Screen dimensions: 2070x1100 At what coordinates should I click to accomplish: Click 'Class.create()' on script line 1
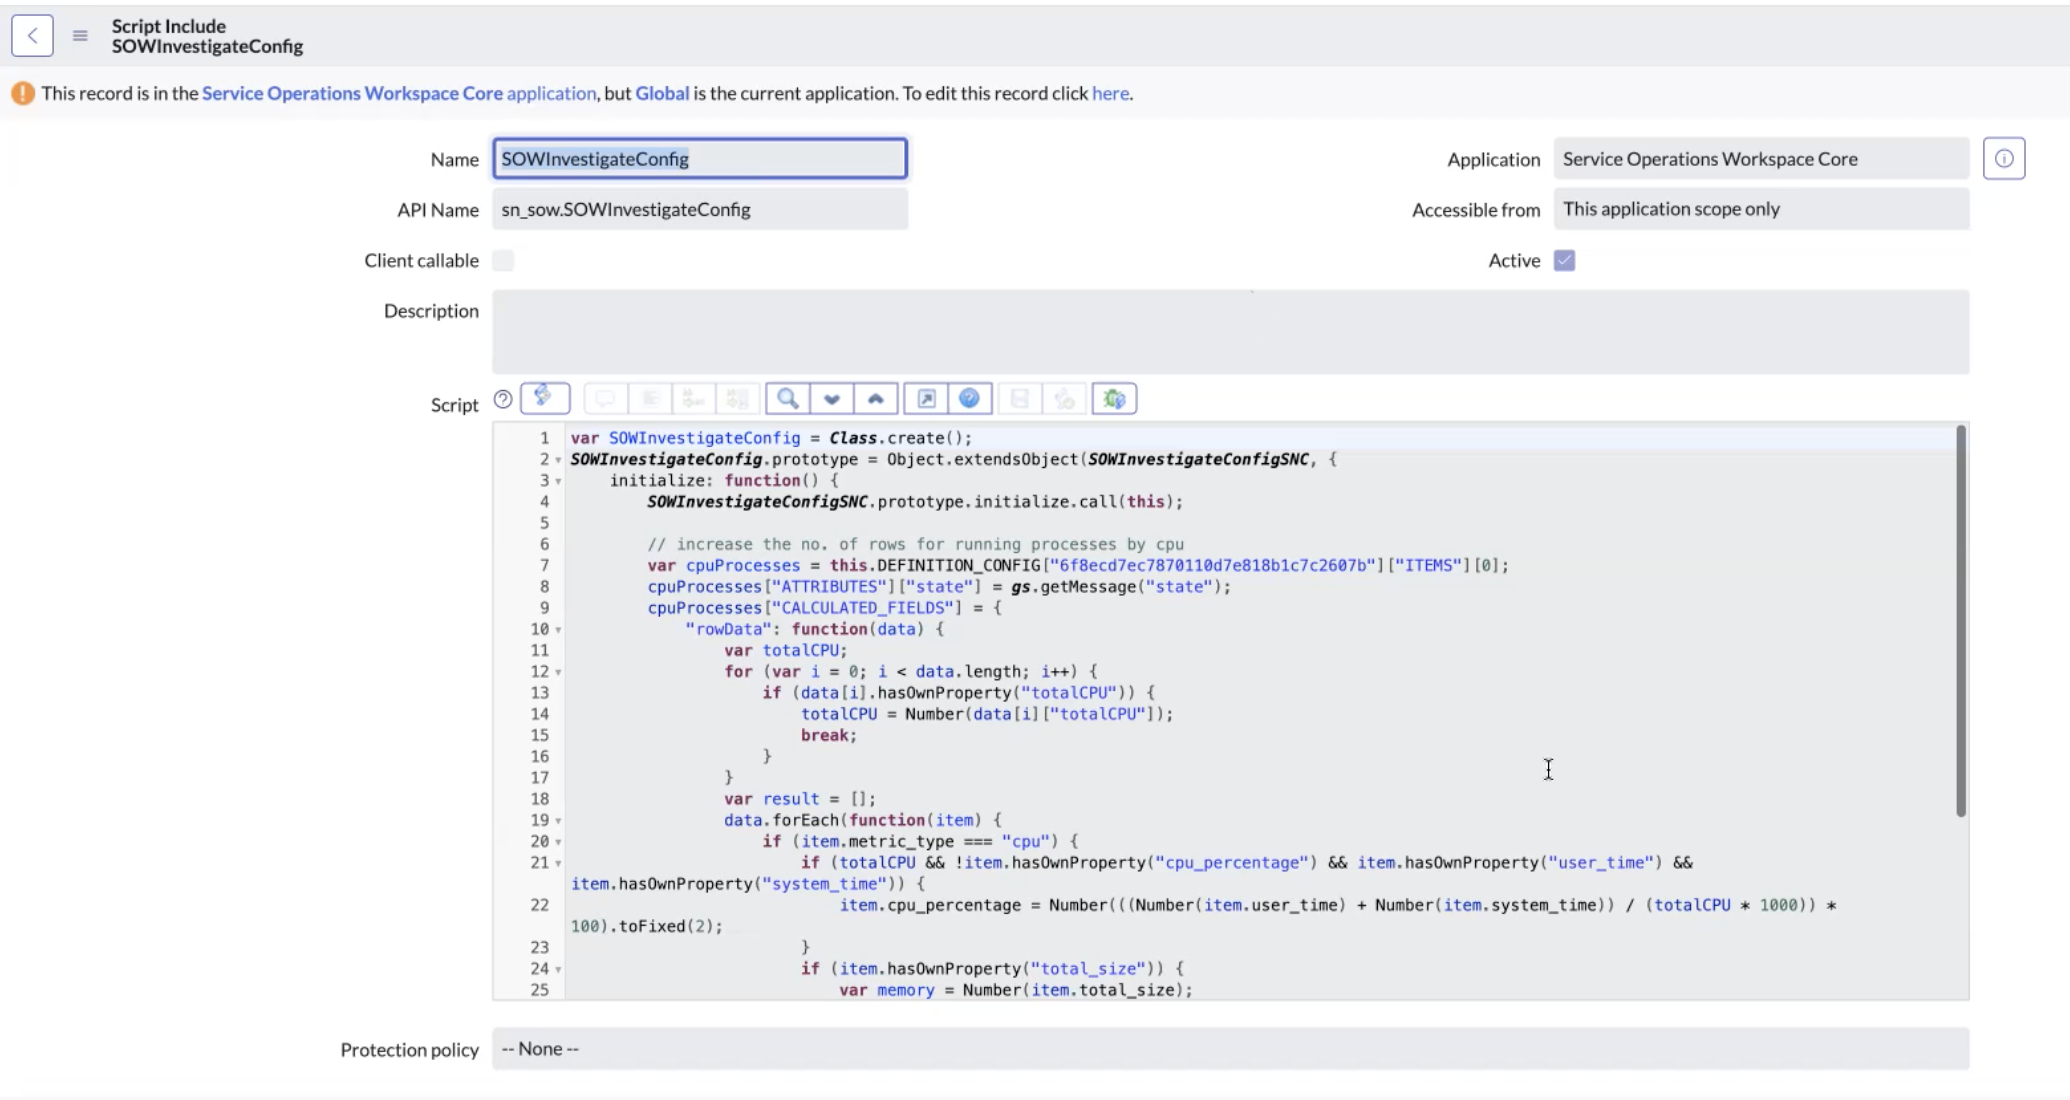coord(900,438)
